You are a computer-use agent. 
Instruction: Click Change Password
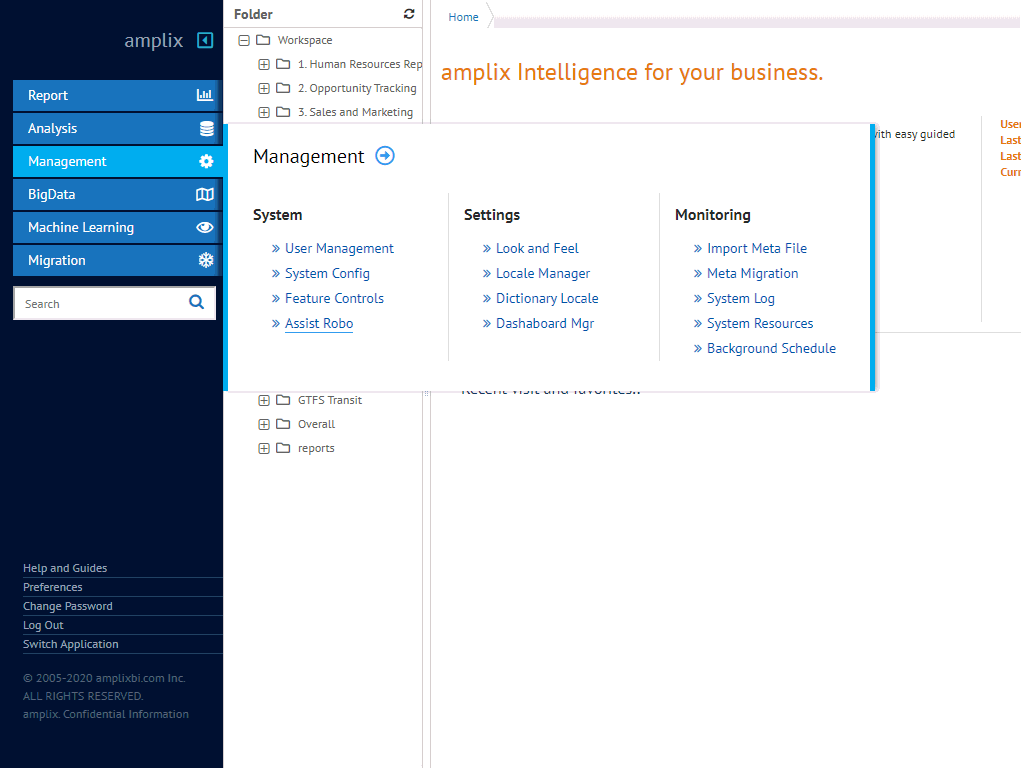[x=67, y=606]
